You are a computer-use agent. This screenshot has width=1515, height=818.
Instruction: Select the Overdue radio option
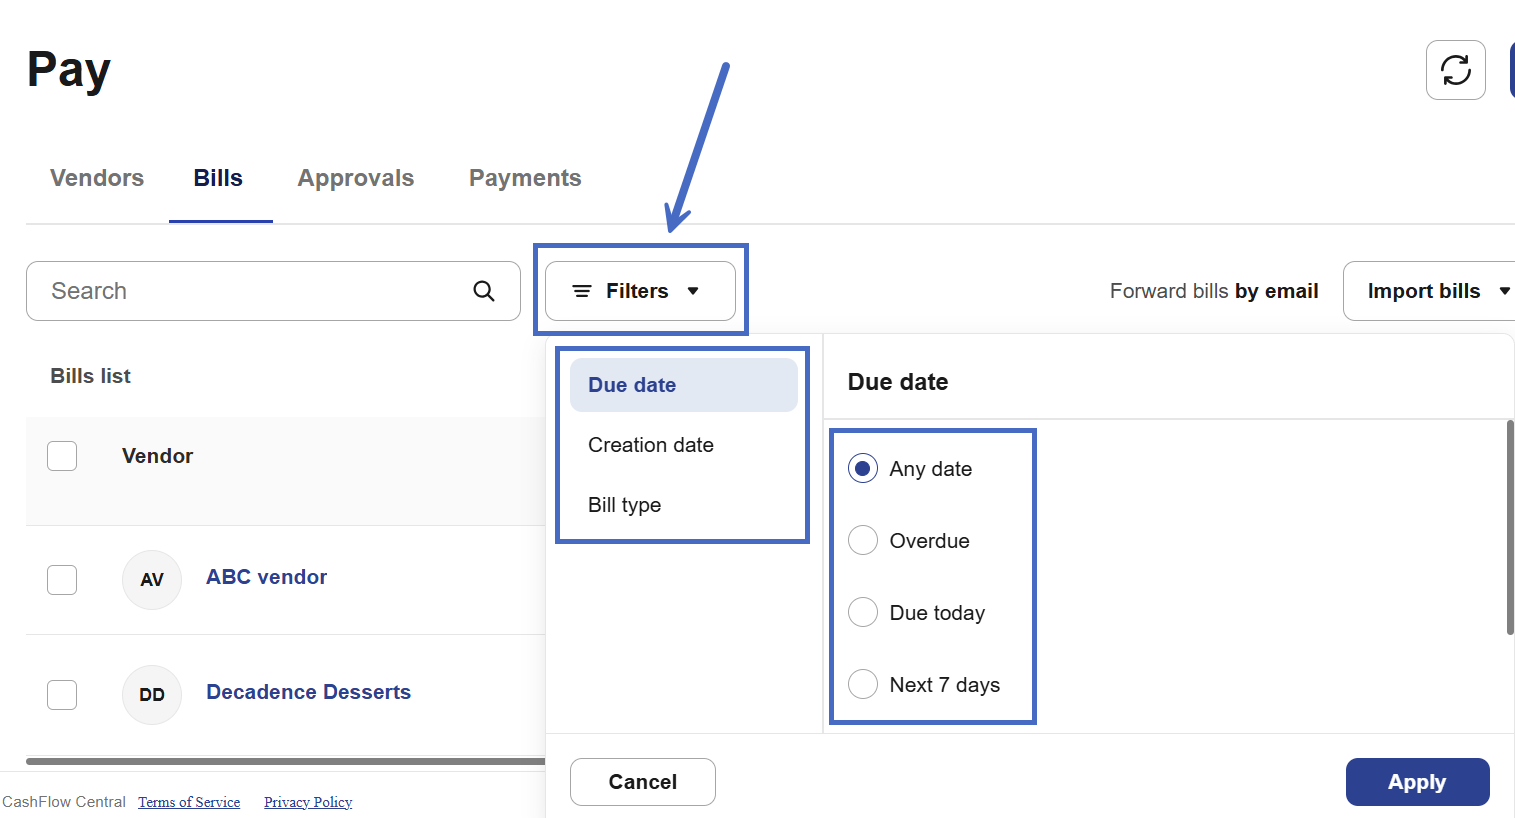pos(863,541)
